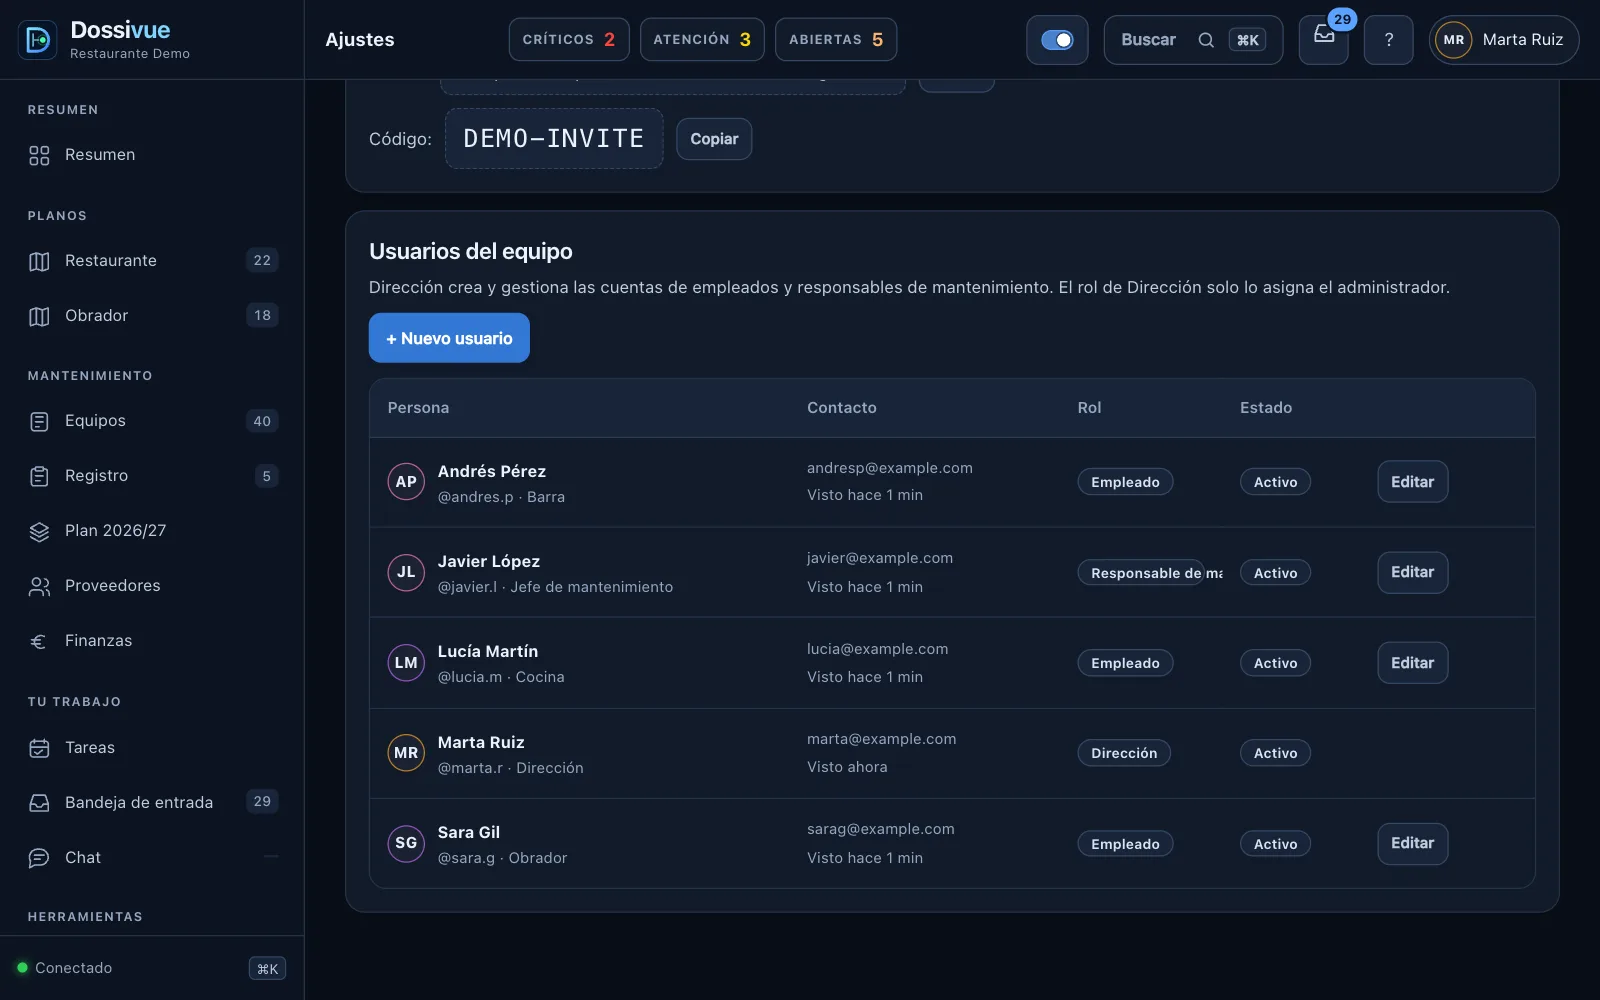Select the Atención 3 chip

(702, 39)
